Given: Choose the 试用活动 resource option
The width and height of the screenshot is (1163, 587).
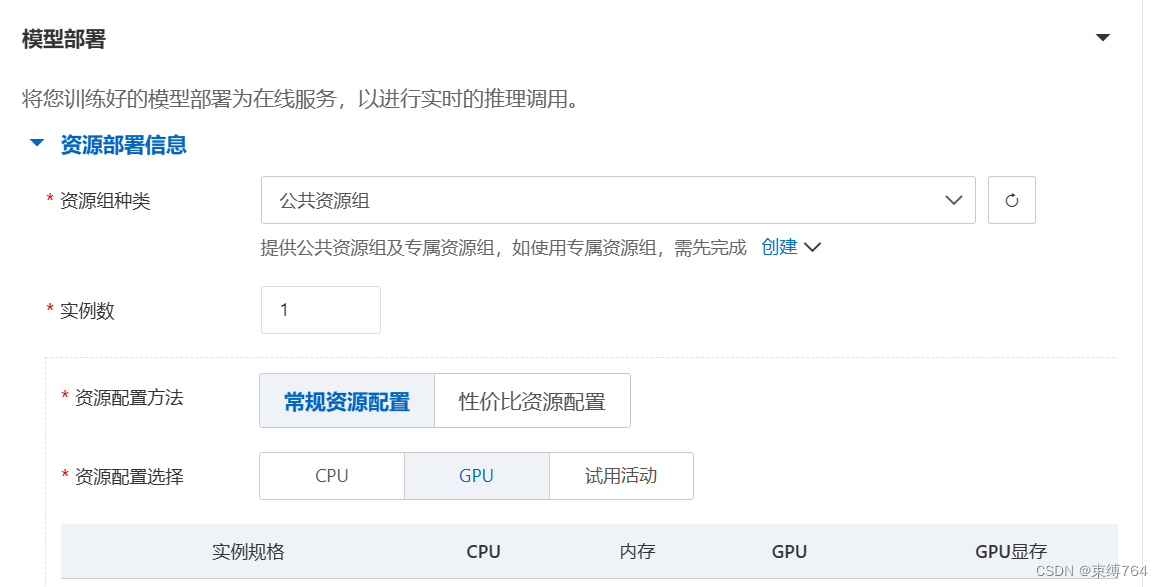Looking at the screenshot, I should [621, 476].
